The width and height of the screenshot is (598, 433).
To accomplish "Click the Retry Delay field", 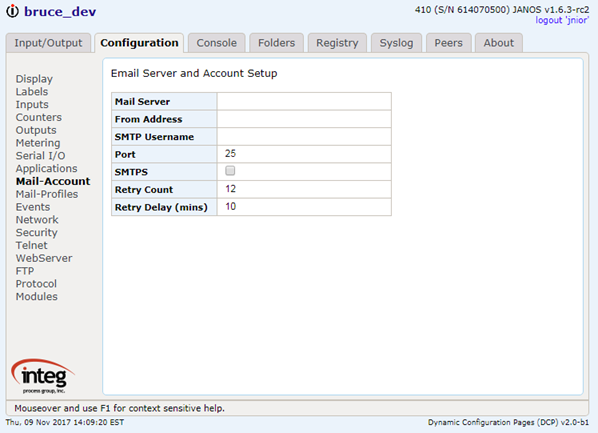I will pos(304,207).
